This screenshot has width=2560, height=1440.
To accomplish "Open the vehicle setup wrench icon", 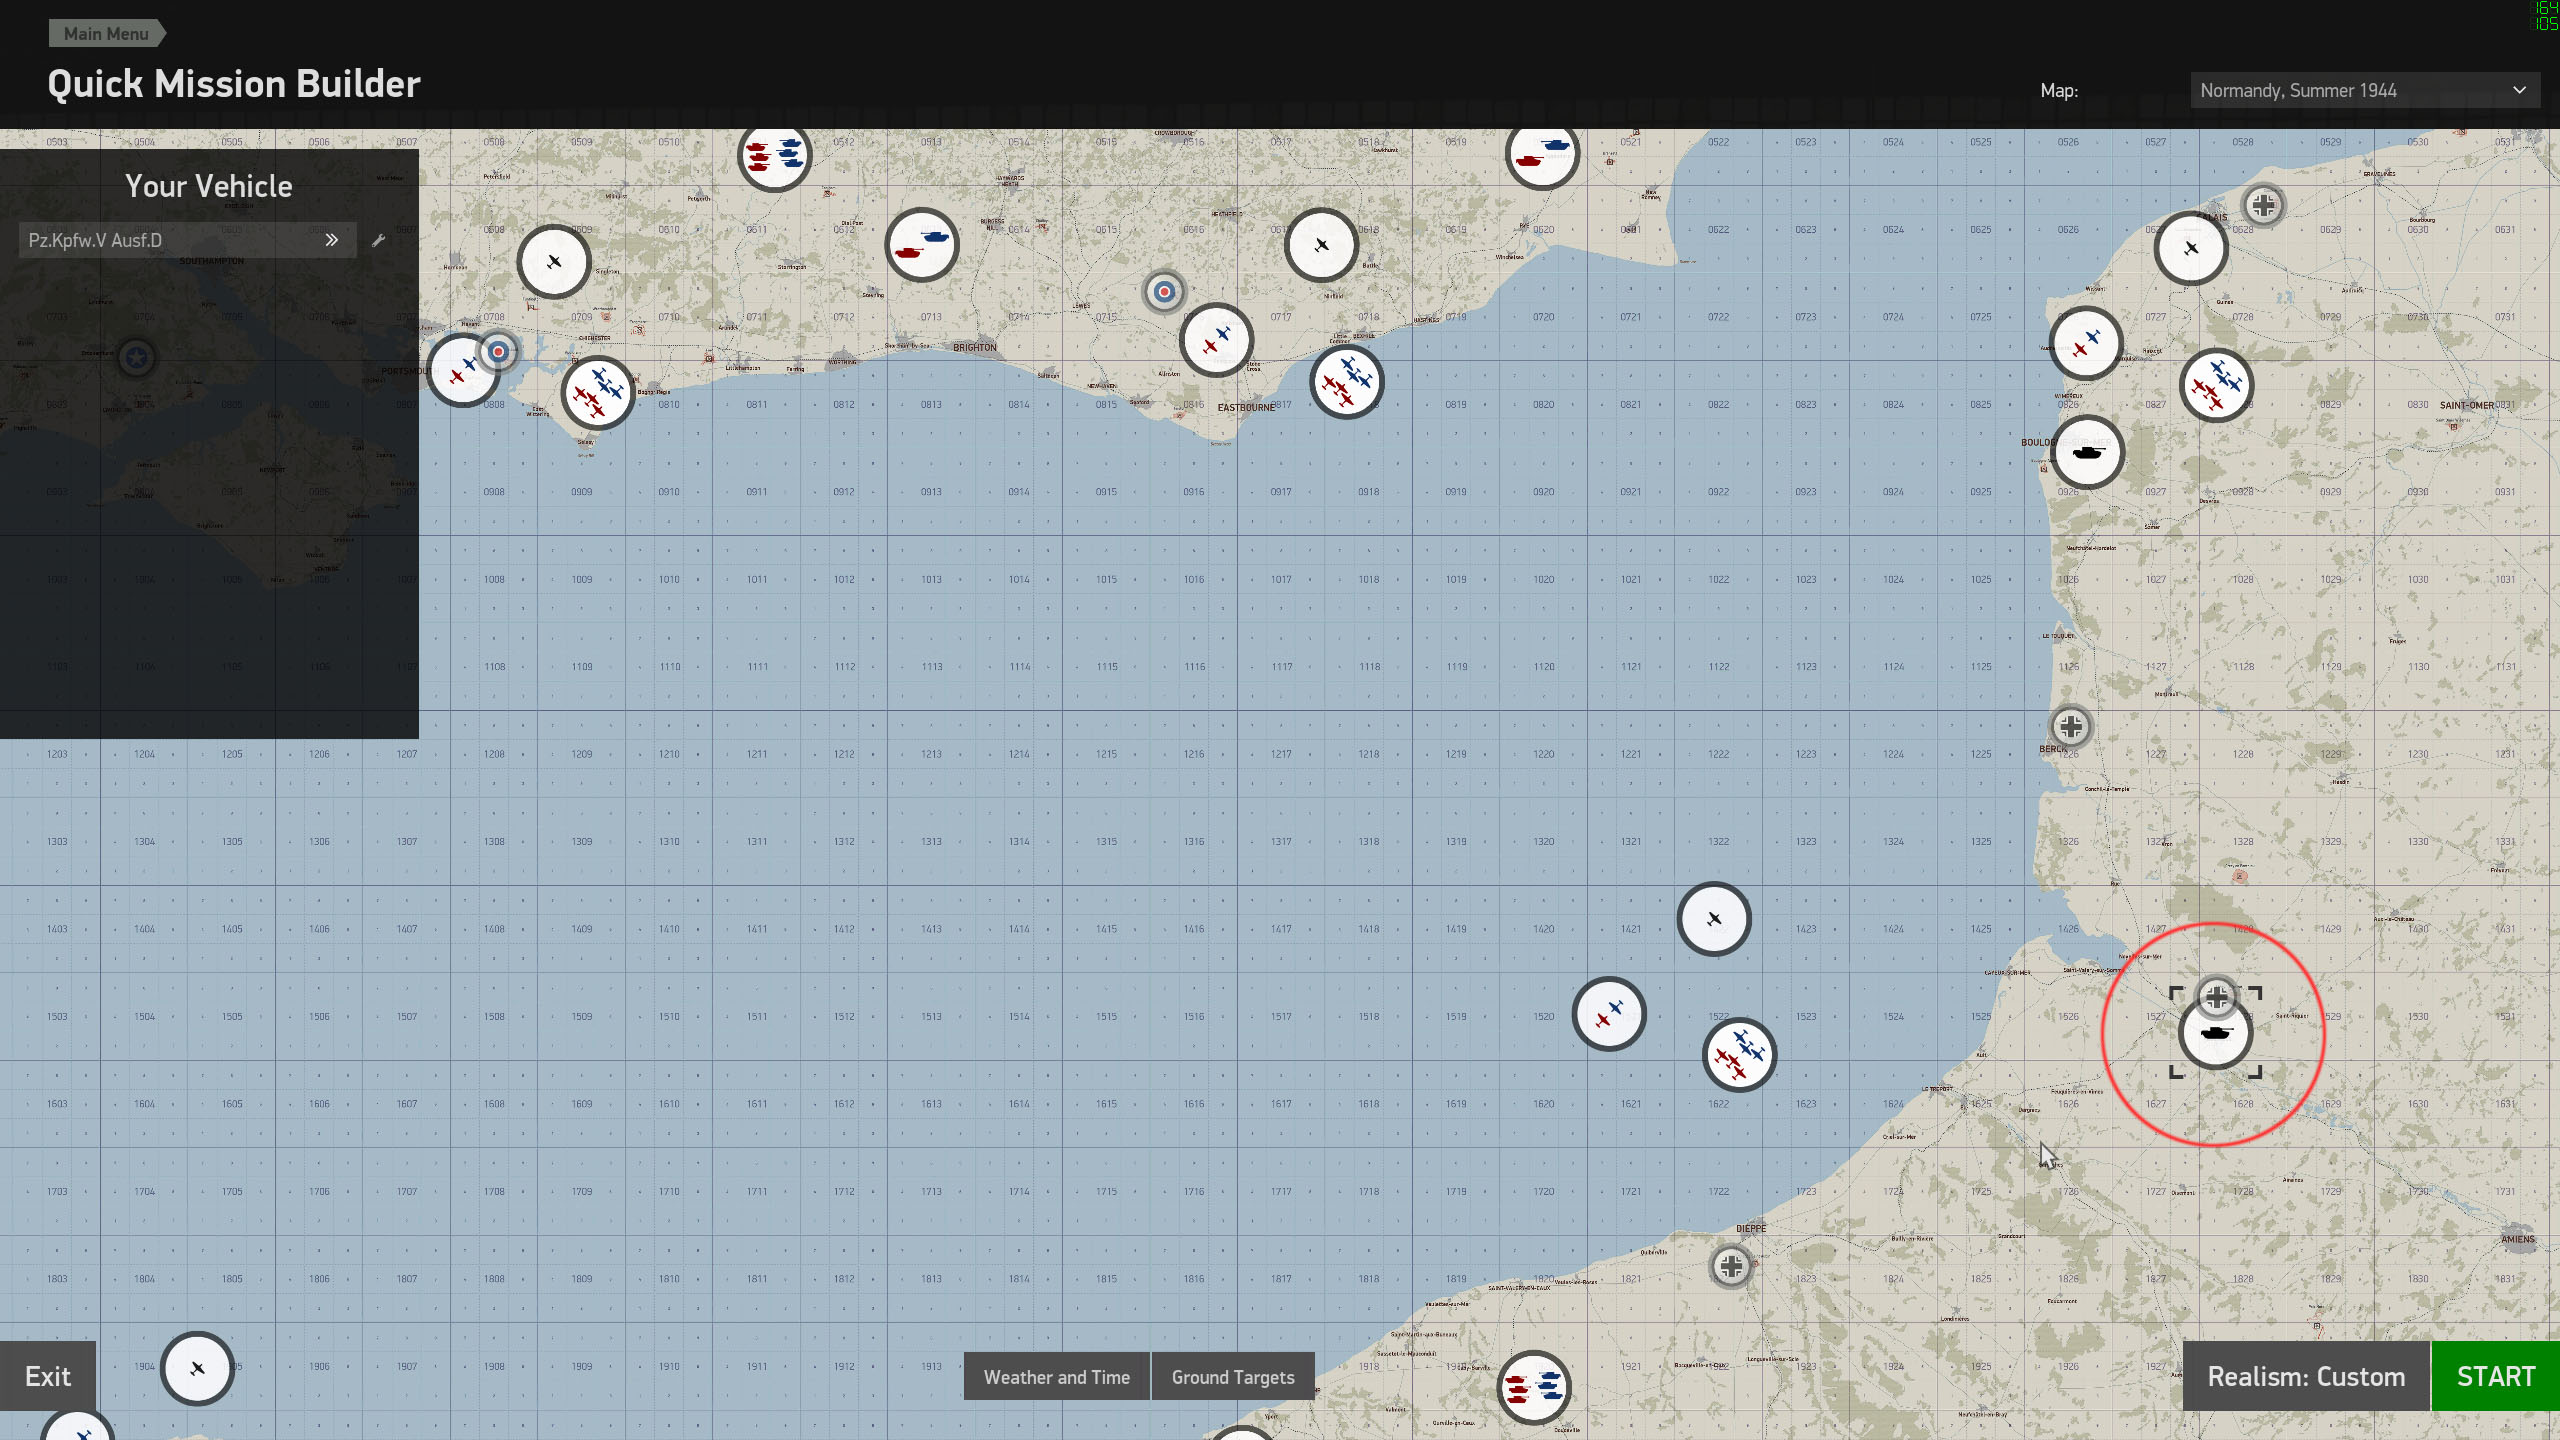I will 378,240.
